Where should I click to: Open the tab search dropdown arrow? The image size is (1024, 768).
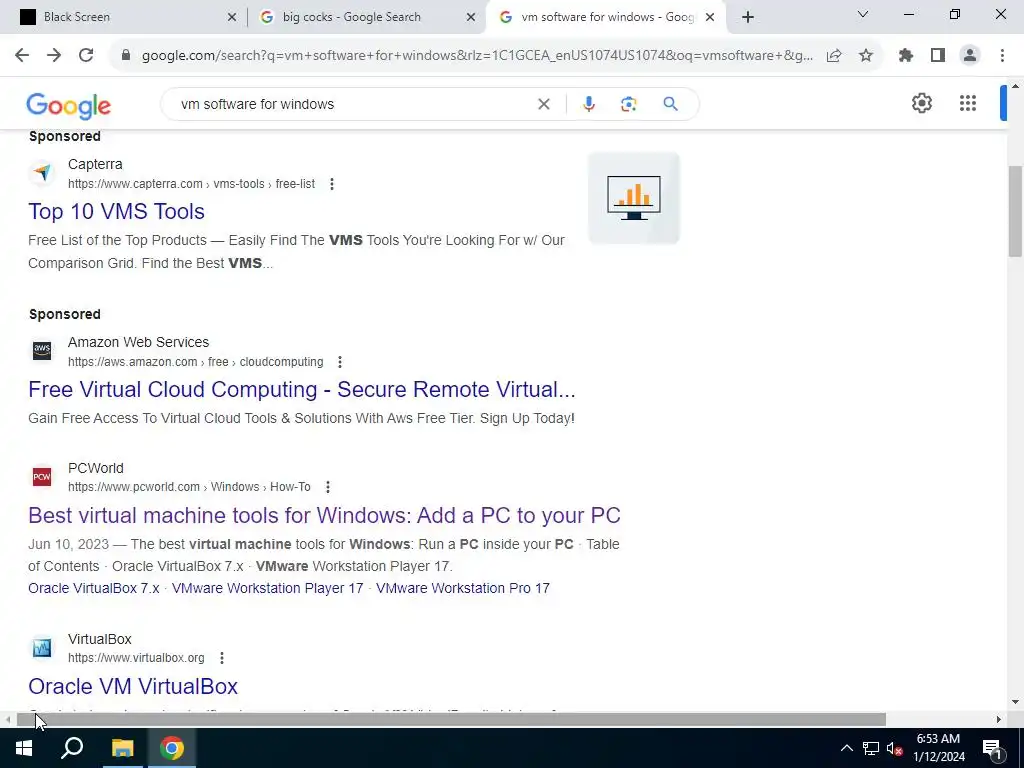point(863,14)
